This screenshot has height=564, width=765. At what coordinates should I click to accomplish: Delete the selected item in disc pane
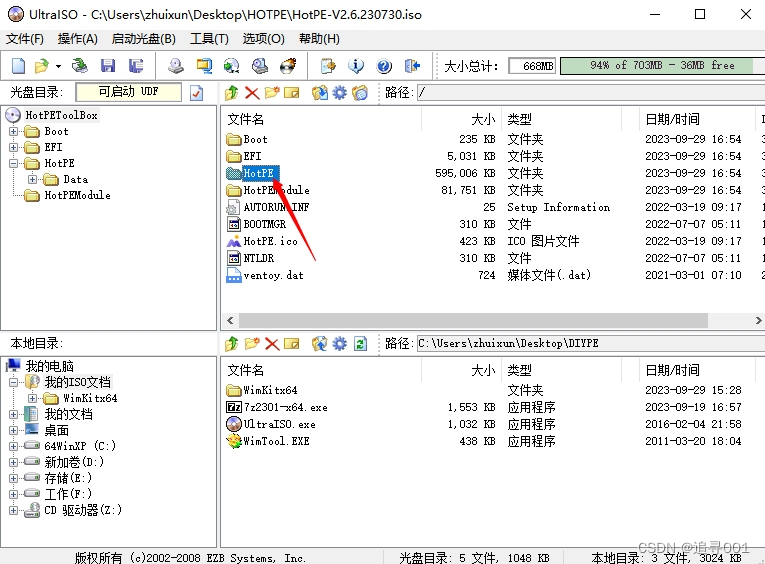pyautogui.click(x=252, y=93)
